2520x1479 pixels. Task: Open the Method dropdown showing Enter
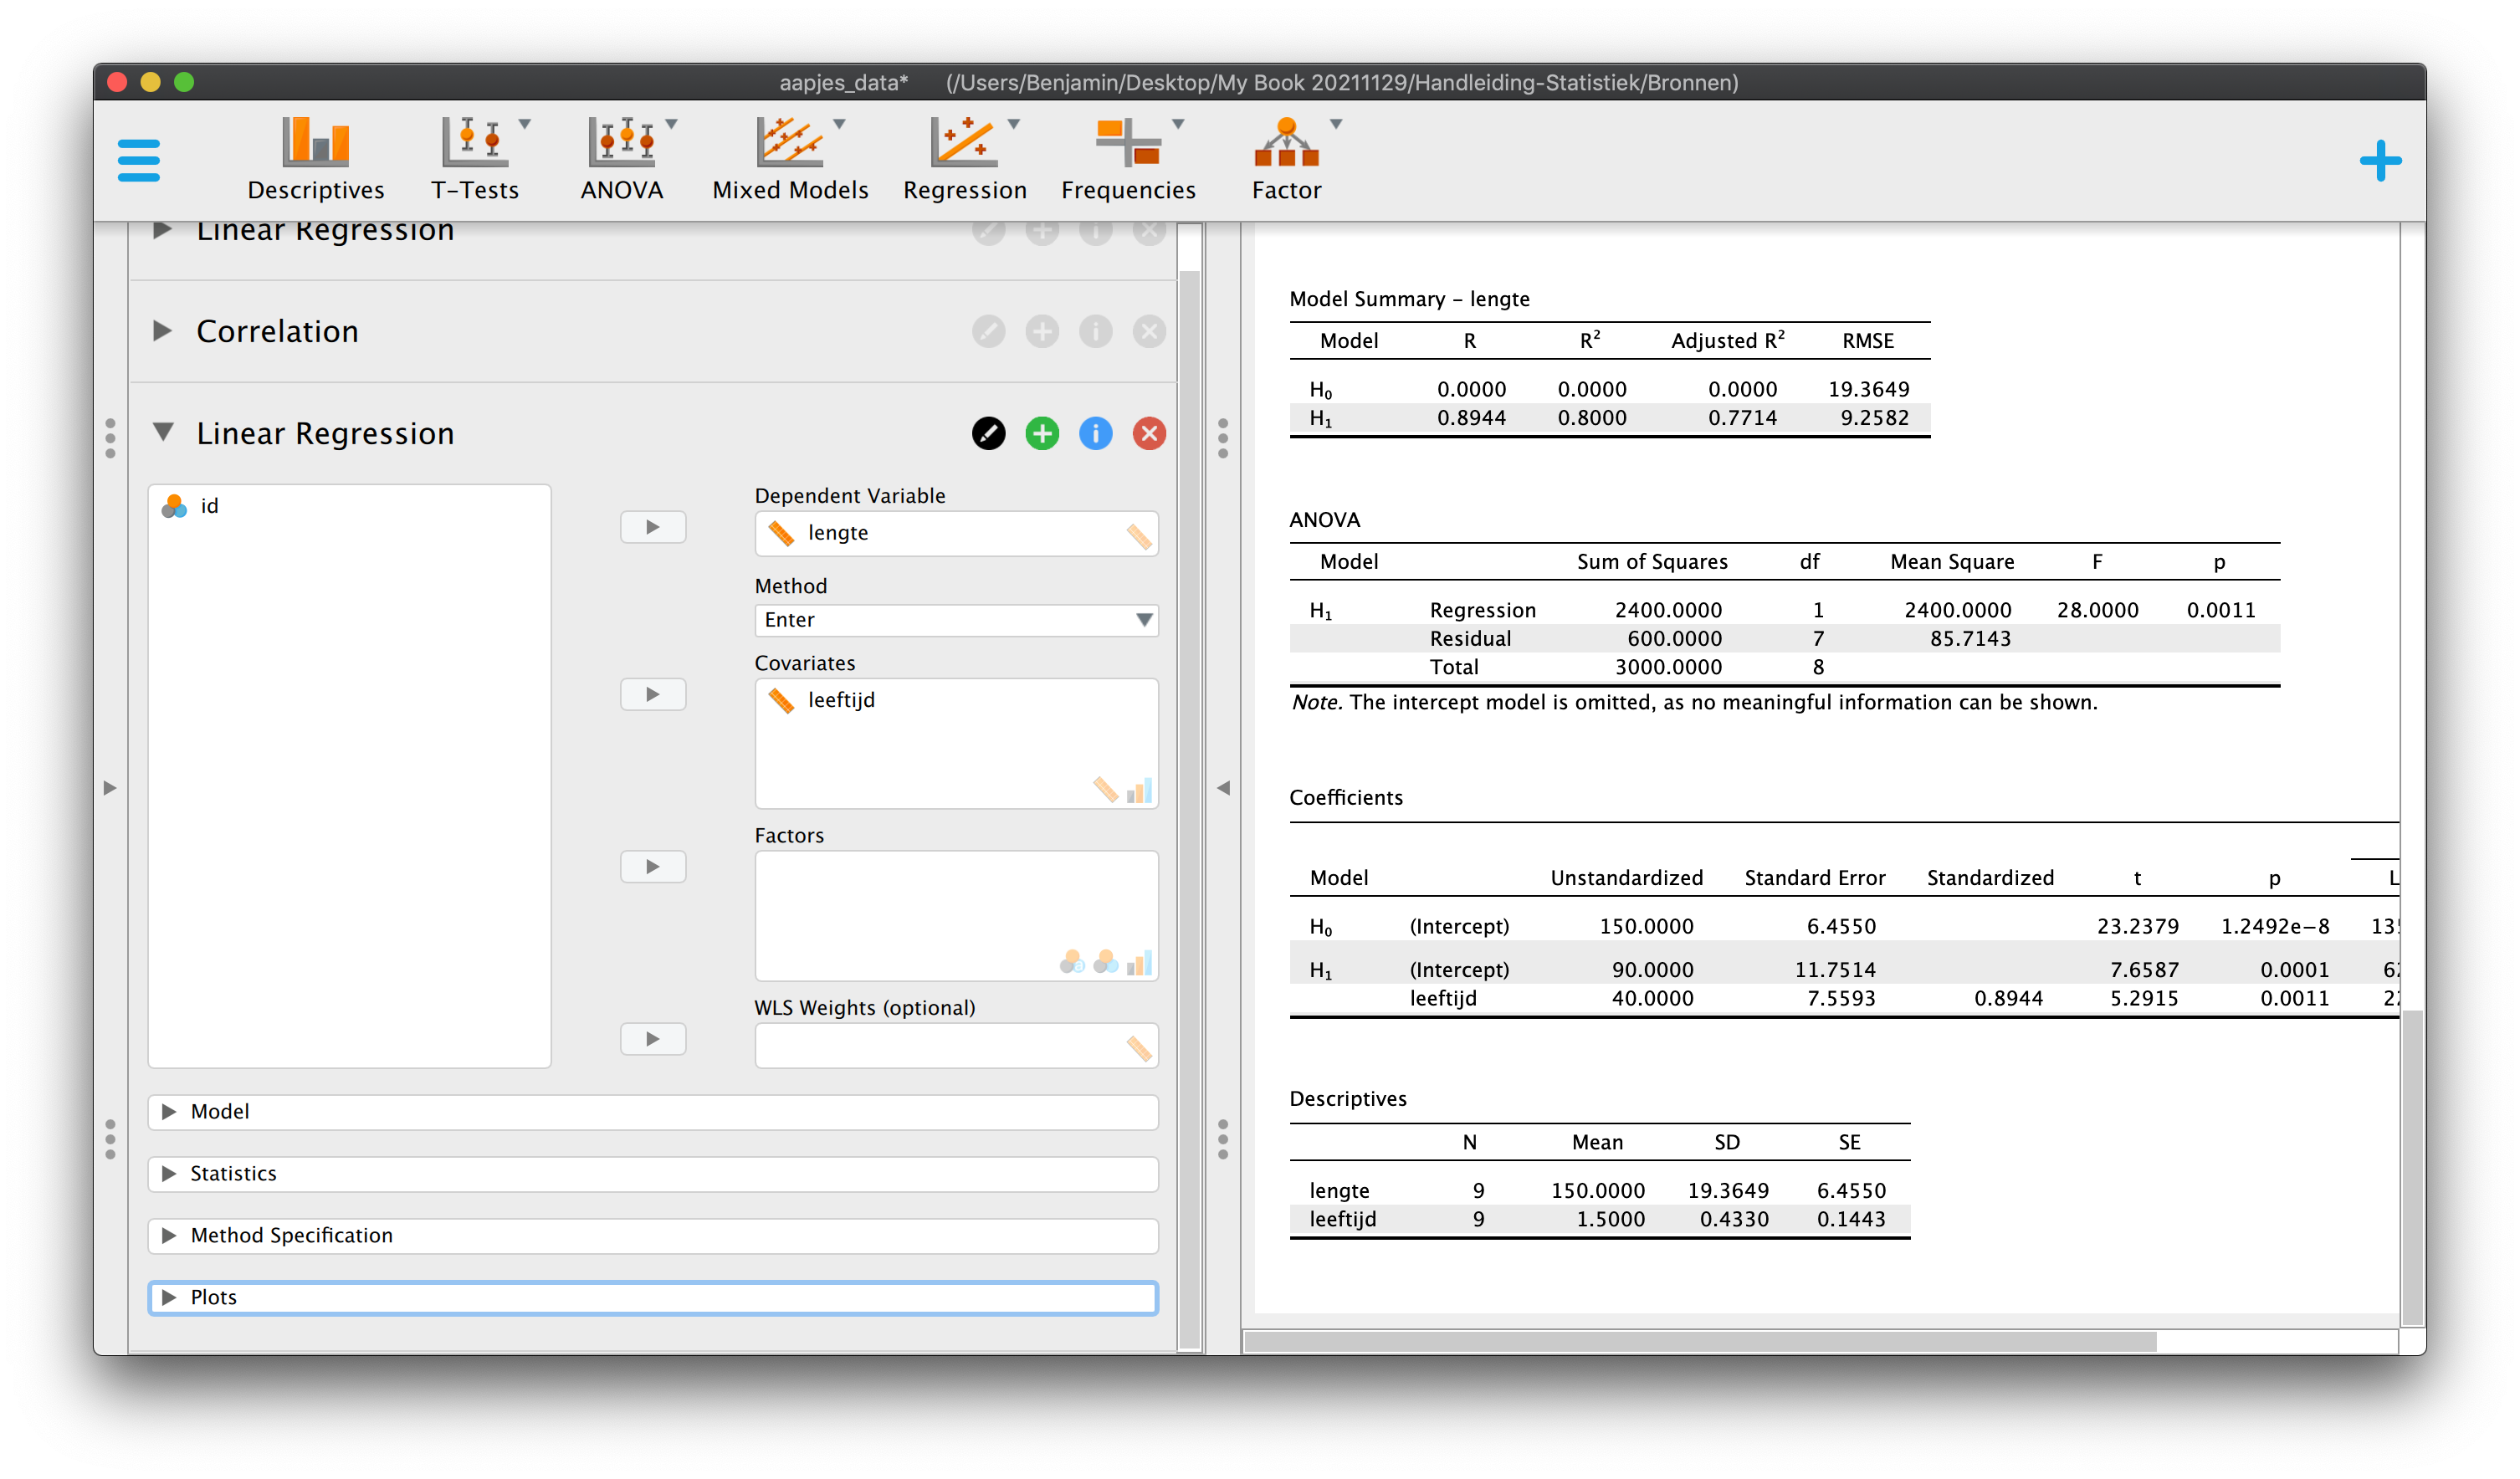(957, 620)
